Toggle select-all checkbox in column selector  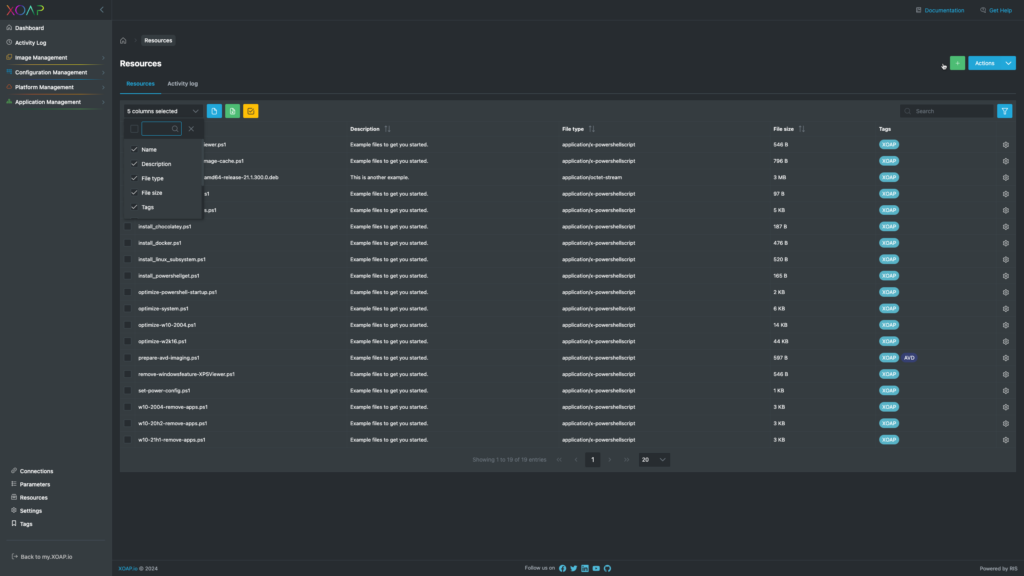135,129
